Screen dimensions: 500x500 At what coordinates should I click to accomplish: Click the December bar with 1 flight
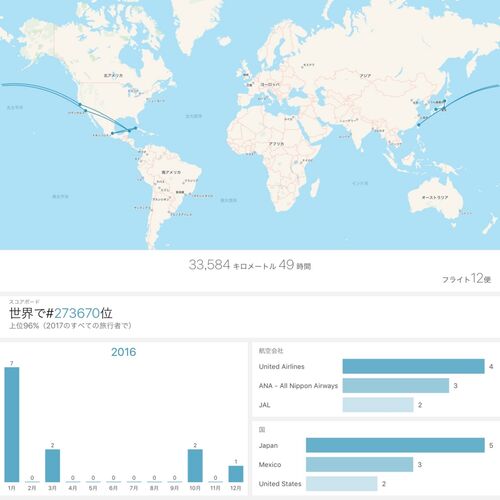tap(236, 474)
